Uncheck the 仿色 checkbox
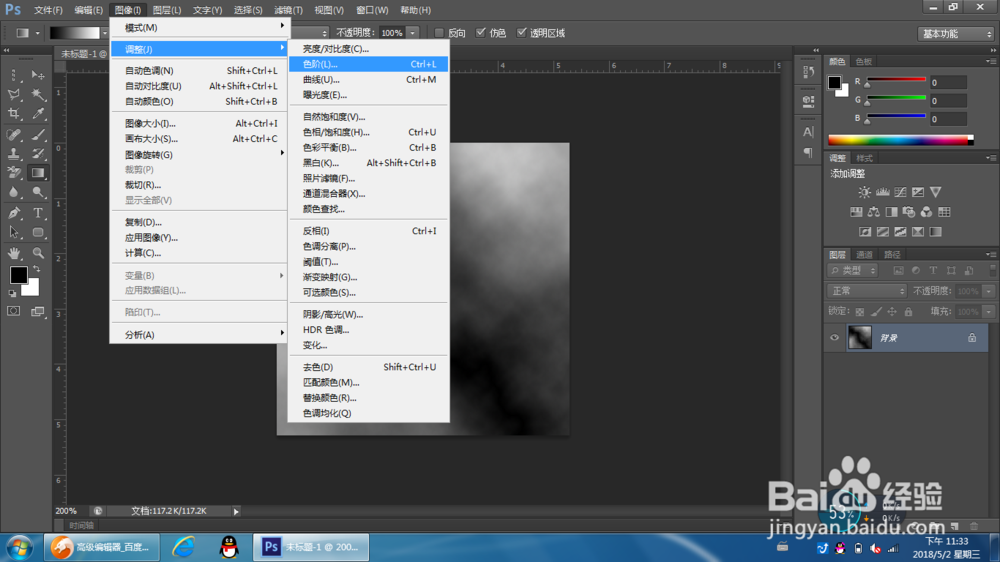Screen dimensions: 1000x562 (x=481, y=33)
